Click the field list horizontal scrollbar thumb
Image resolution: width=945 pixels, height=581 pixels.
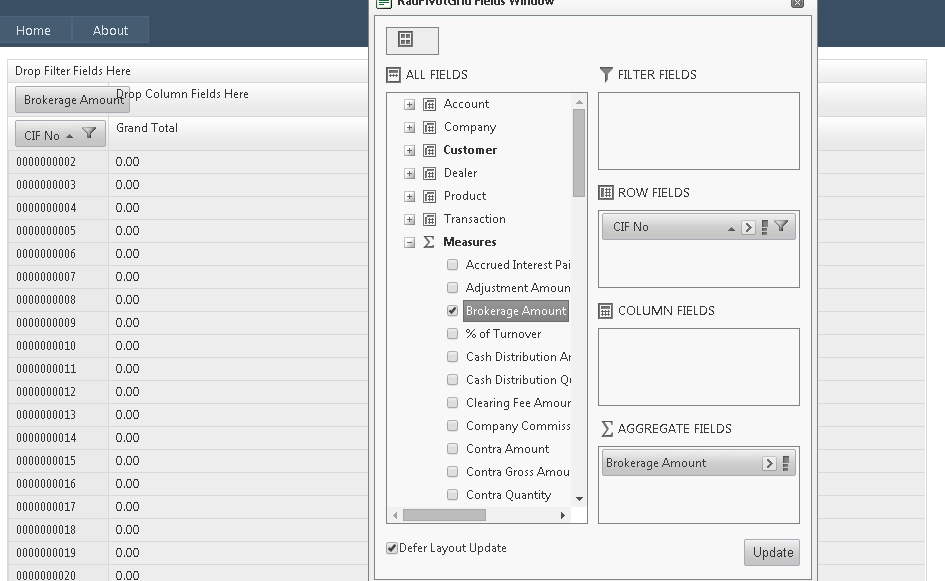(444, 515)
